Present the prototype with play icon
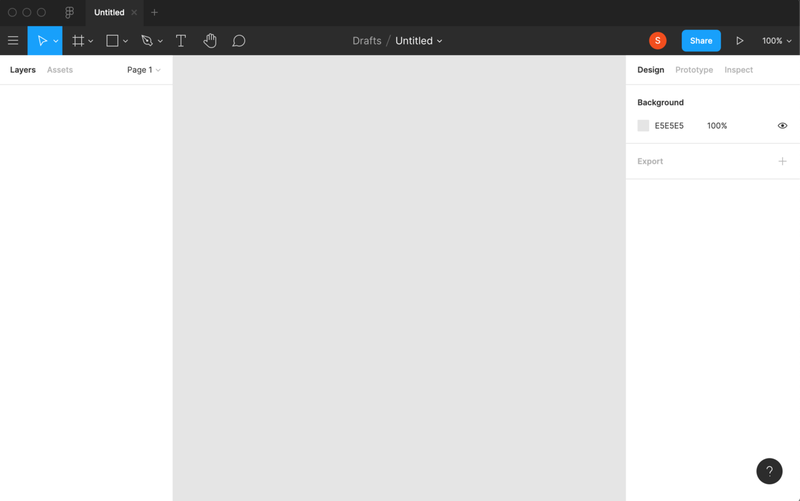The width and height of the screenshot is (800, 501). (x=739, y=41)
